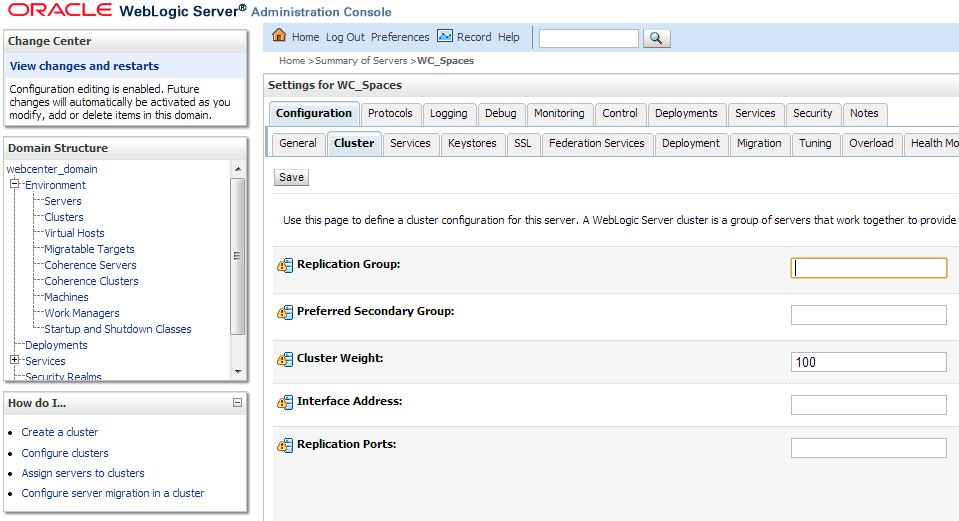Click the Save button
The width and height of the screenshot is (959, 521).
click(x=291, y=177)
